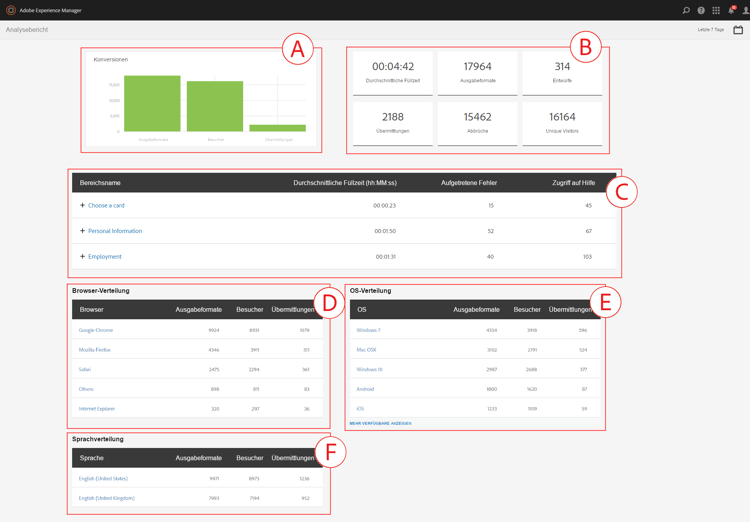Click the Aufgetretene Fehler column header

[469, 183]
